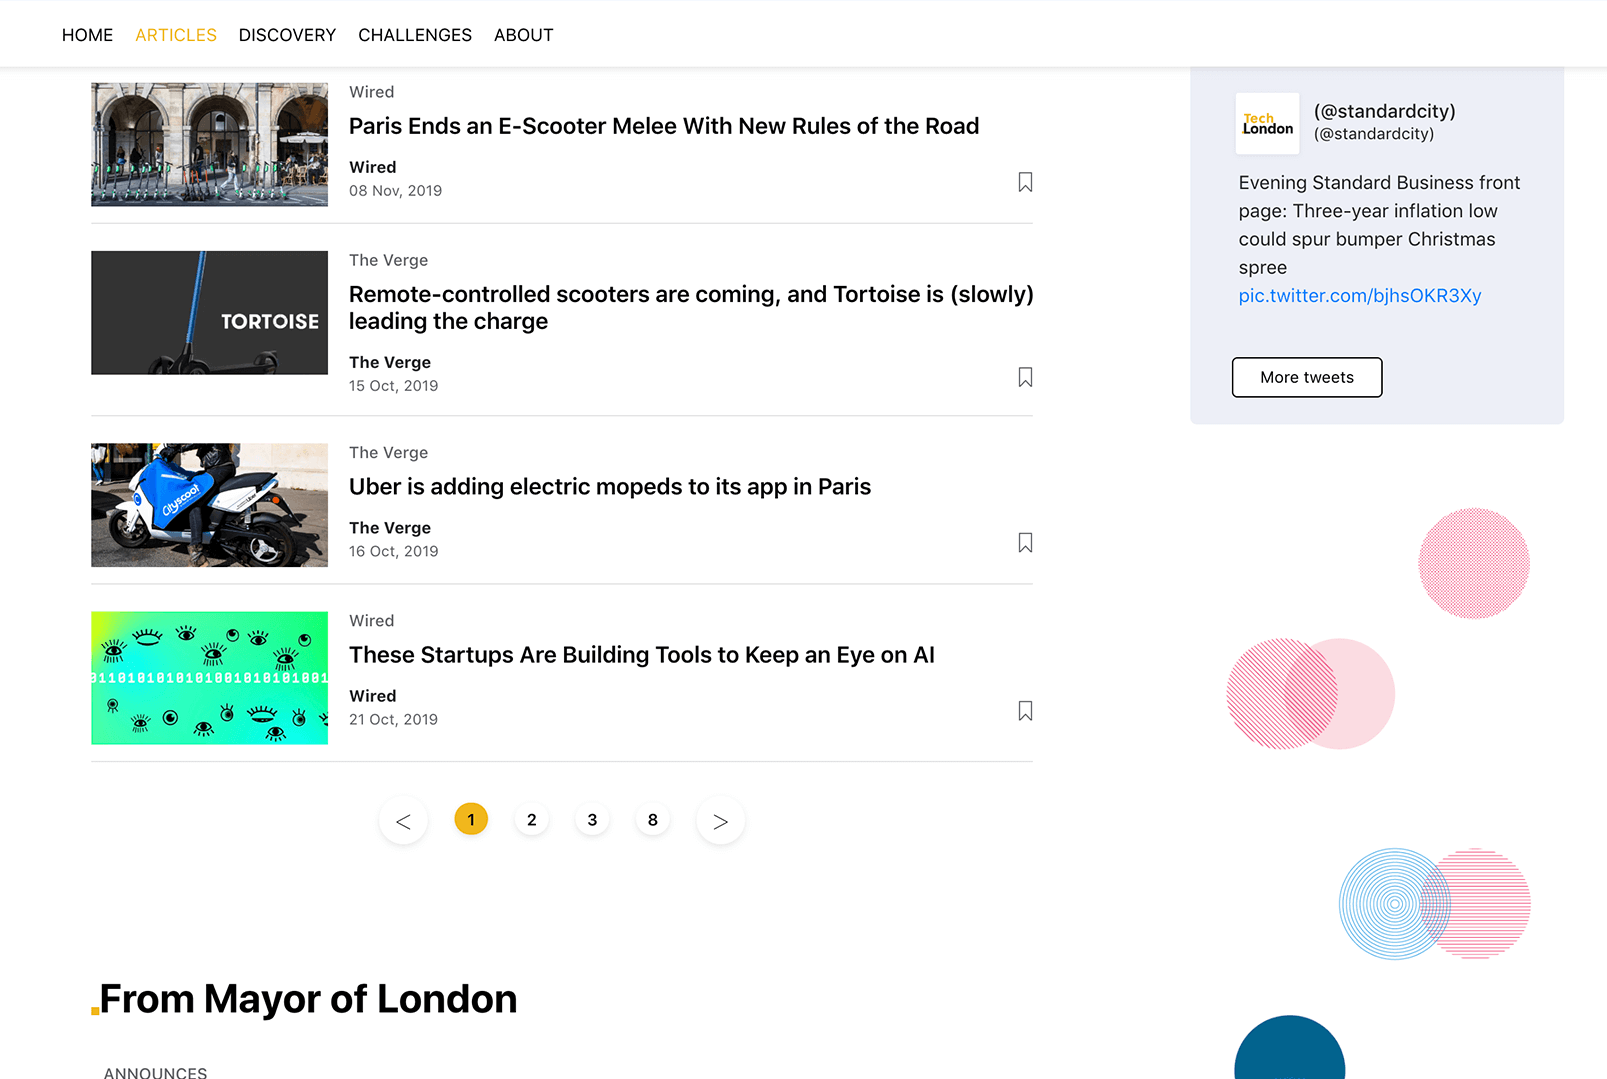The image size is (1607, 1079).
Task: Click bold Wired above 21 Oct, 2019
Action: point(373,696)
